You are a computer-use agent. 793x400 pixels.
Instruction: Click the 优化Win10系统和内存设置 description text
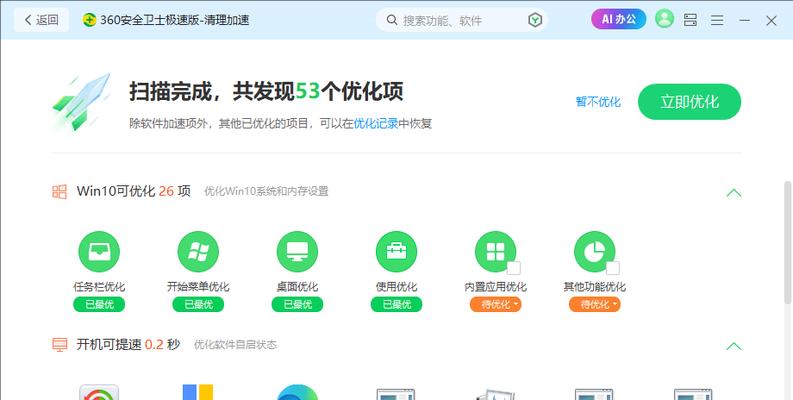click(267, 192)
